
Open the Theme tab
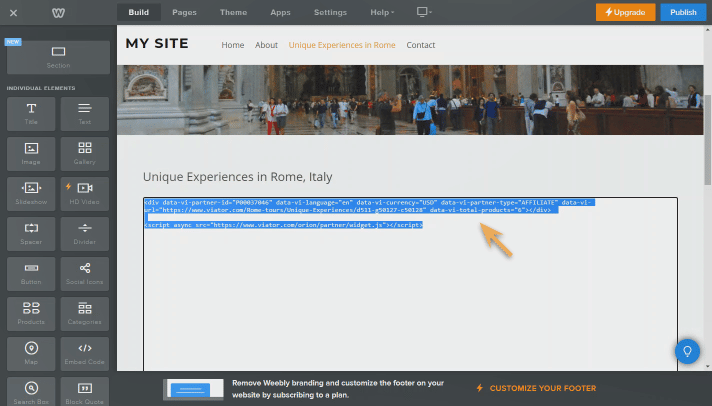tap(233, 12)
